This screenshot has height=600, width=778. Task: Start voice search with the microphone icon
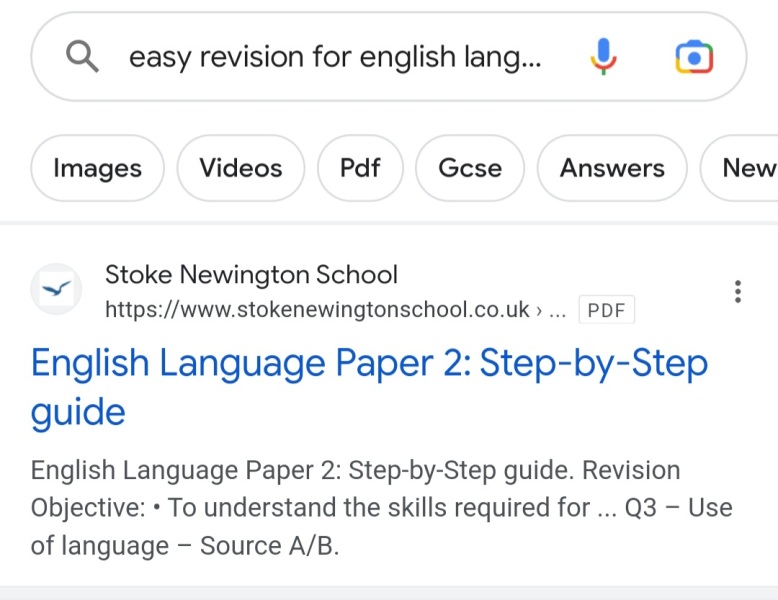[x=603, y=57]
